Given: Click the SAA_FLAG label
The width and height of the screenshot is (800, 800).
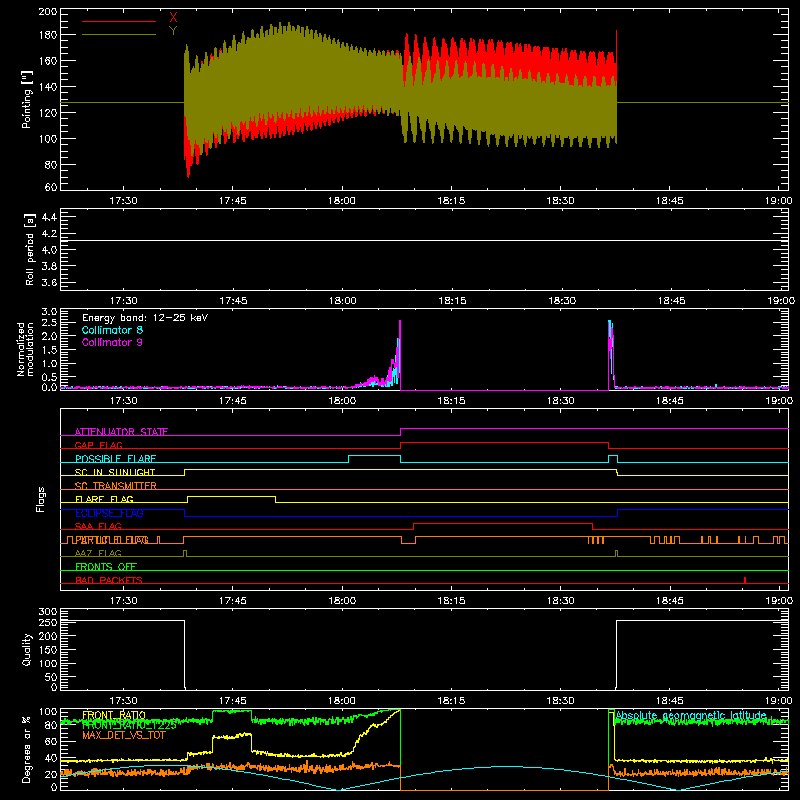Looking at the screenshot, I should 98,526.
